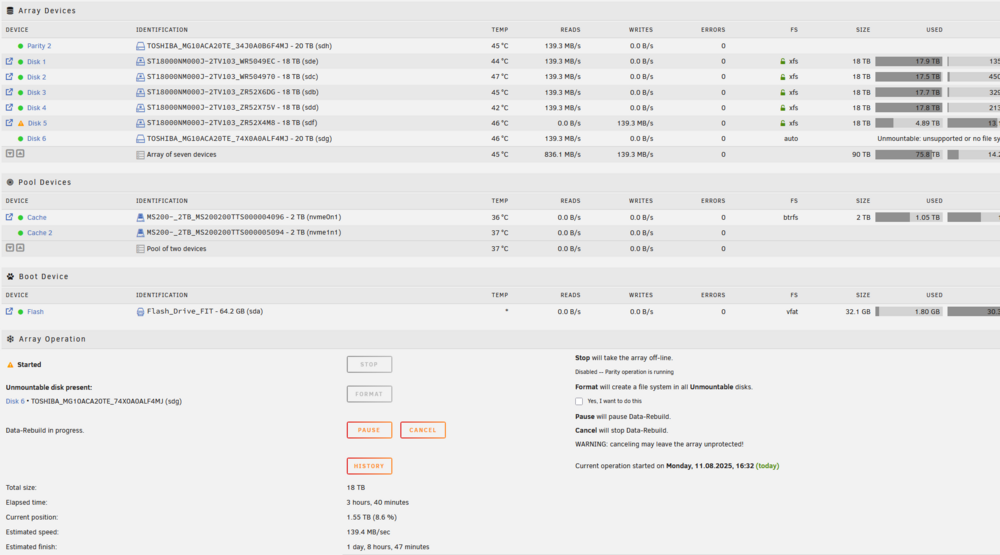Open parity HISTORY

tap(369, 466)
